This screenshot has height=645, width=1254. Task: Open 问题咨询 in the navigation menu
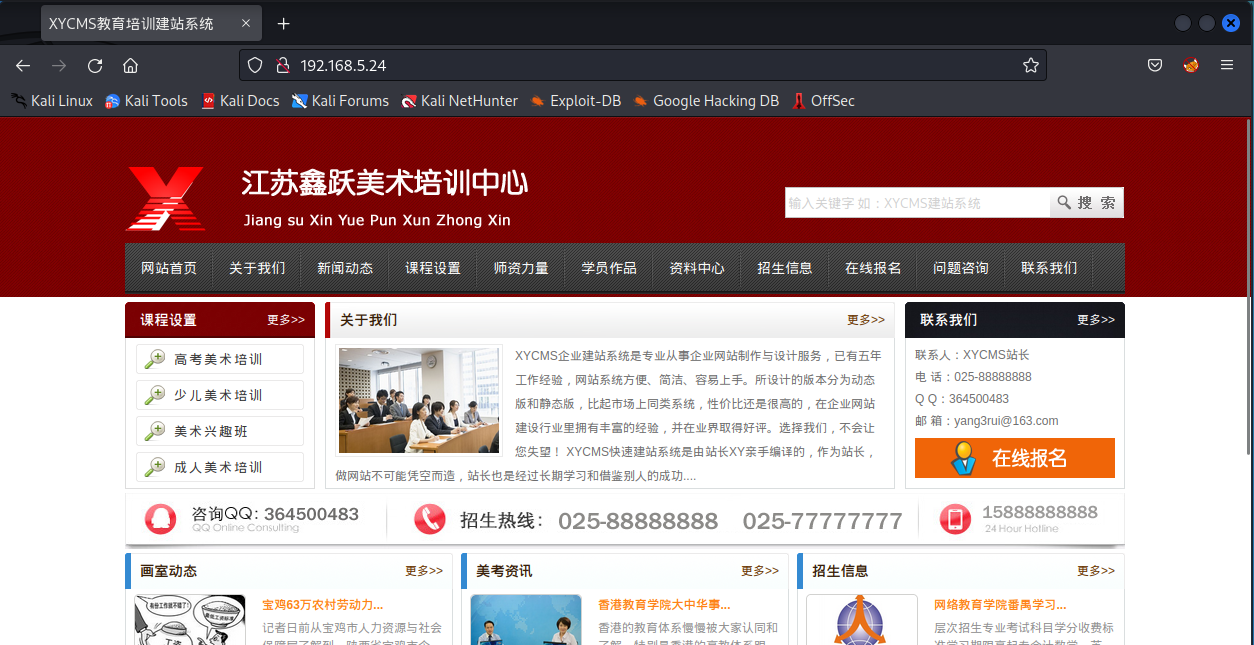pos(961,268)
